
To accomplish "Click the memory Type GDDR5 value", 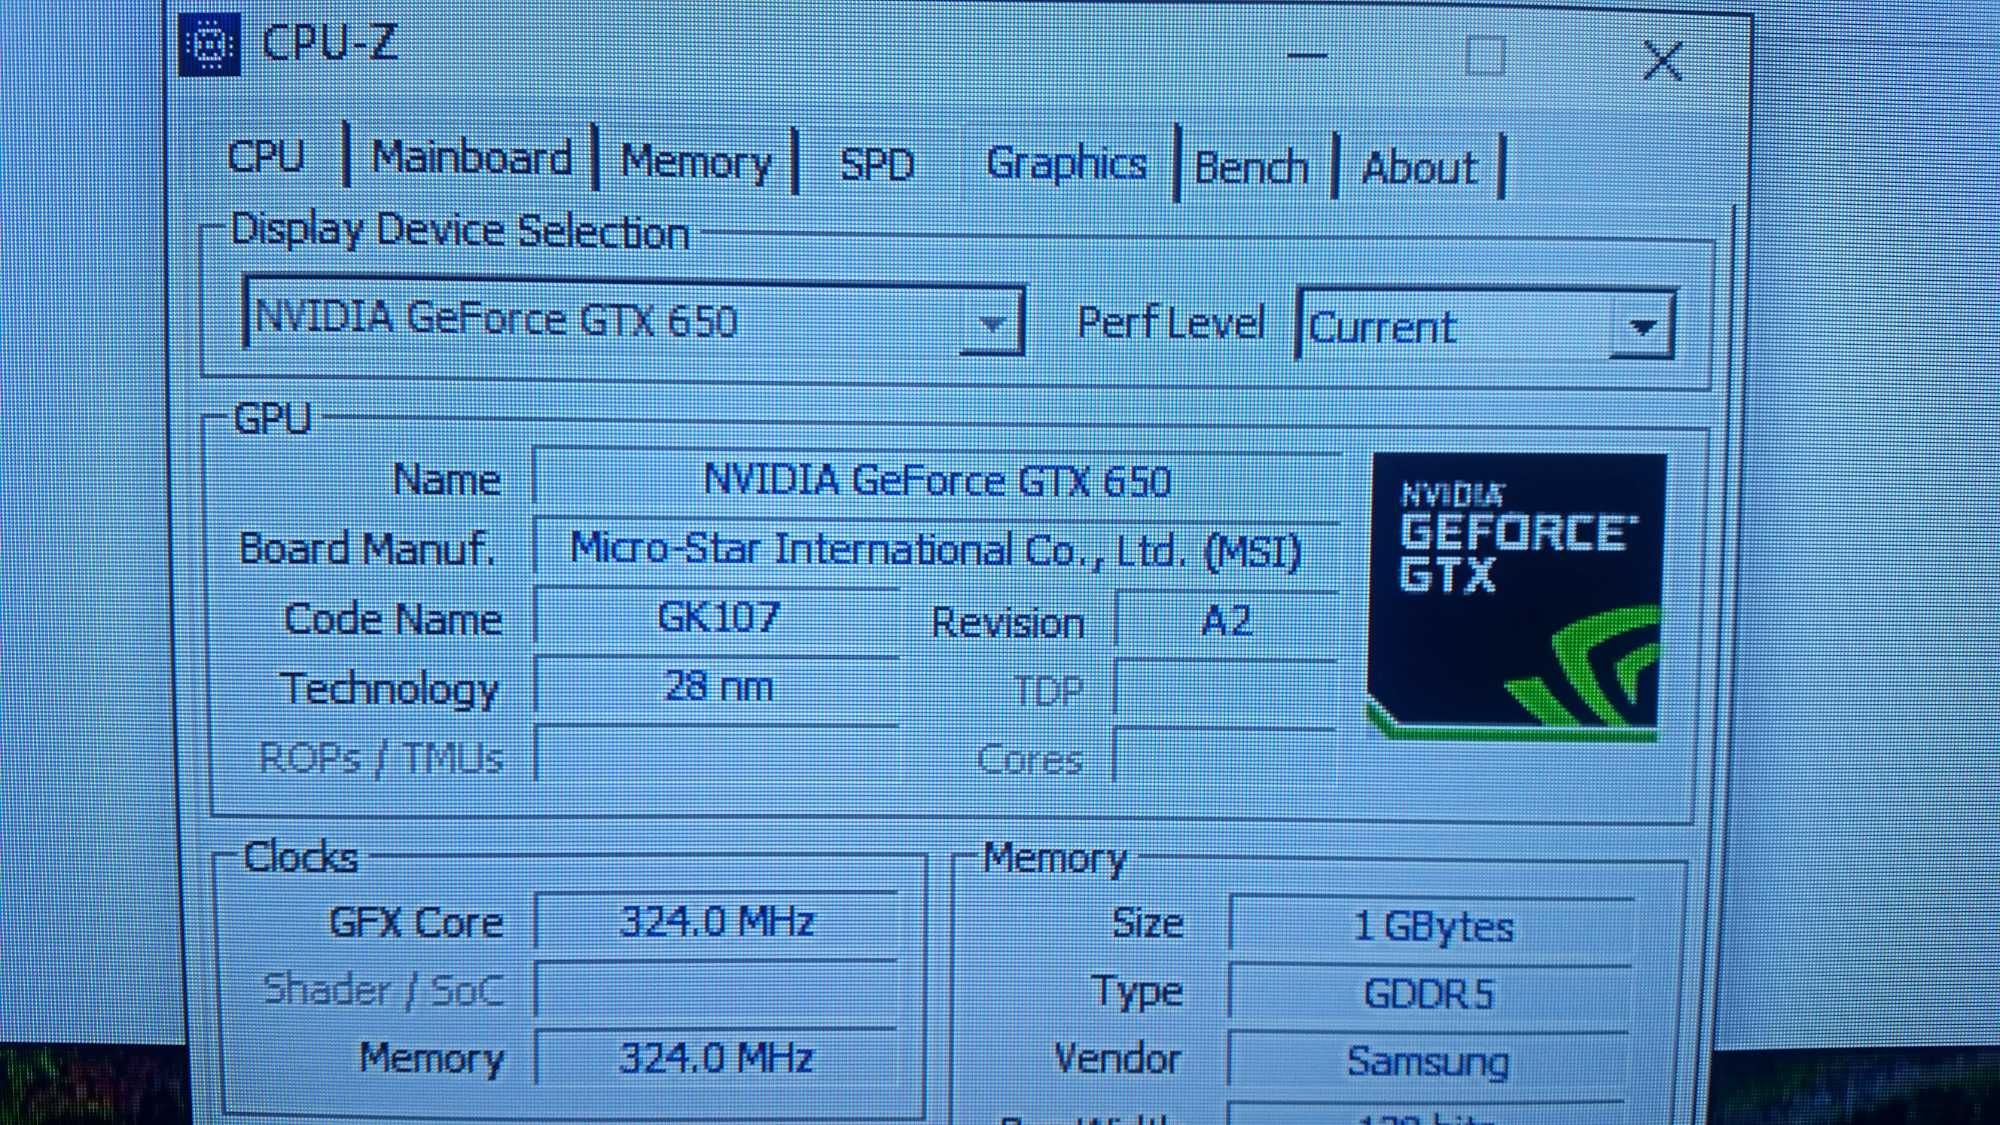I will (1429, 994).
